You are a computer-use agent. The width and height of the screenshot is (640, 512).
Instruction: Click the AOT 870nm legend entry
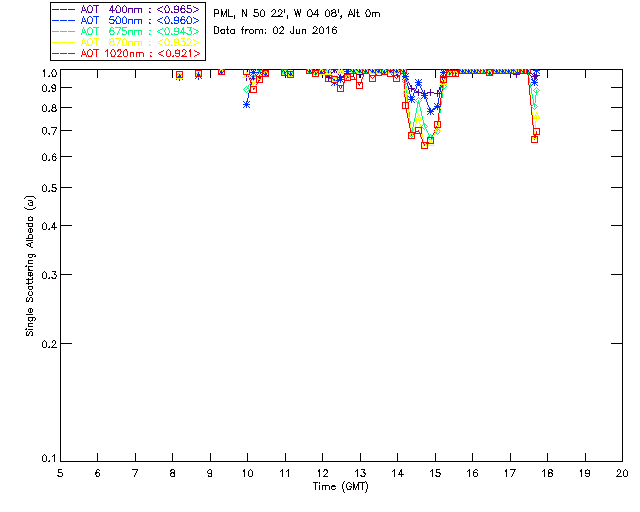click(127, 42)
